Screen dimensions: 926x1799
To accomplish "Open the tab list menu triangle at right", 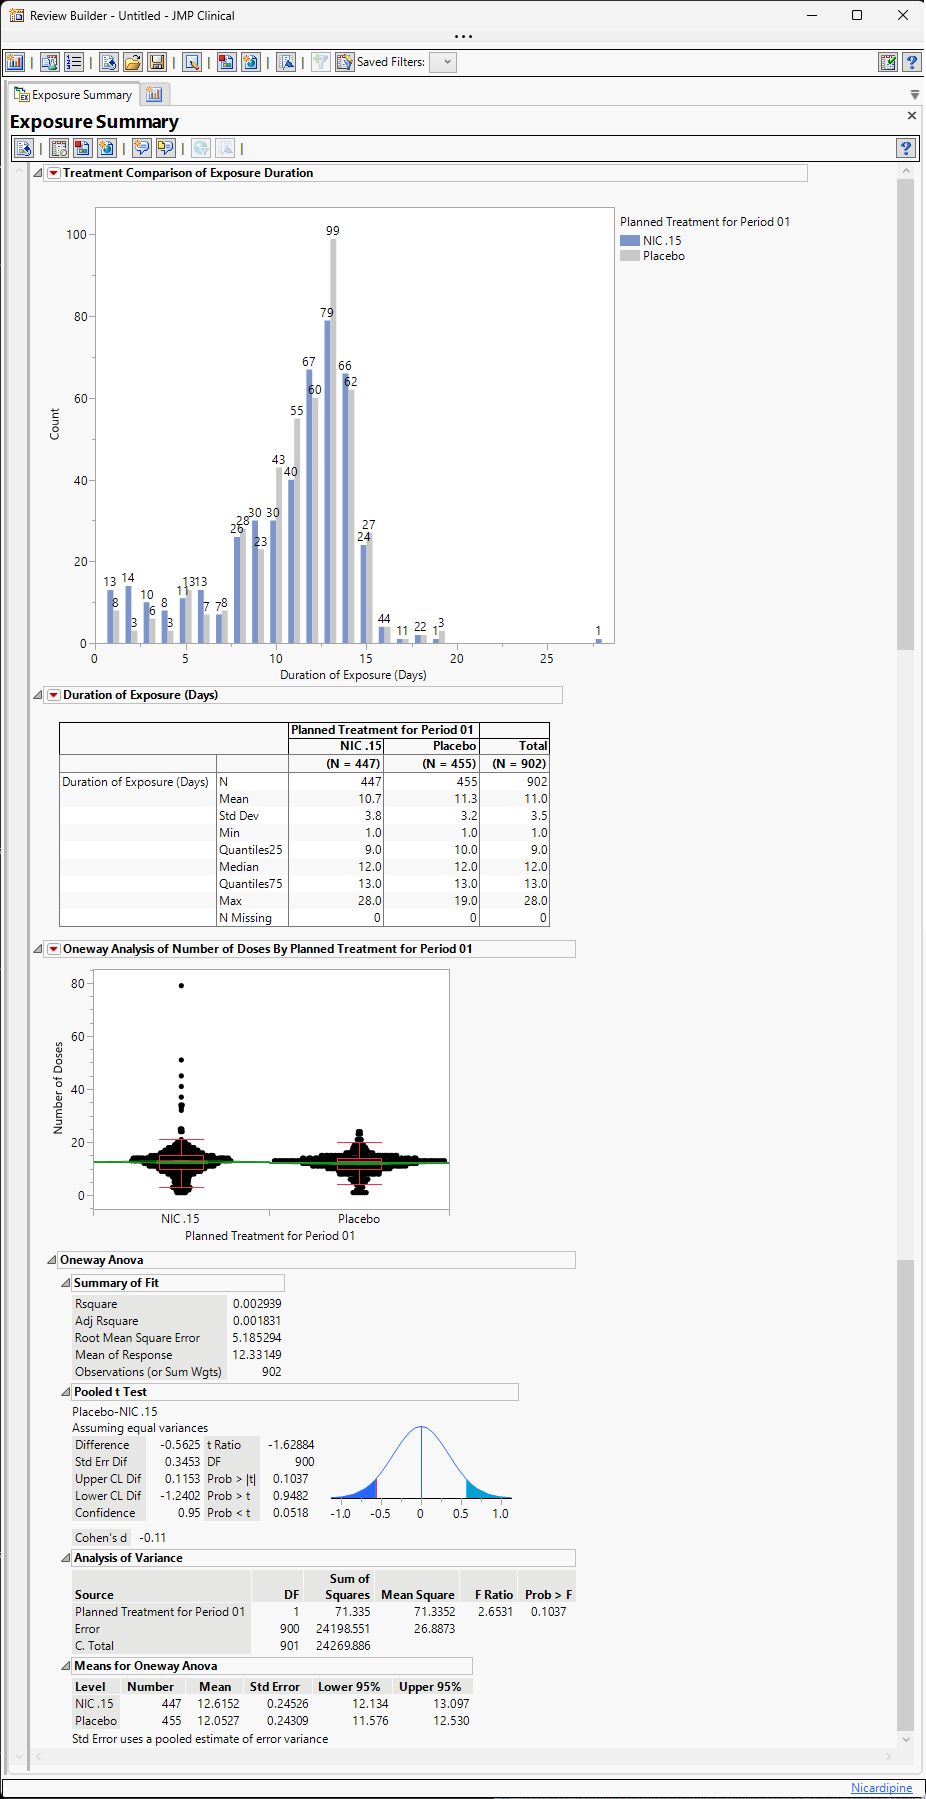I will click(915, 95).
